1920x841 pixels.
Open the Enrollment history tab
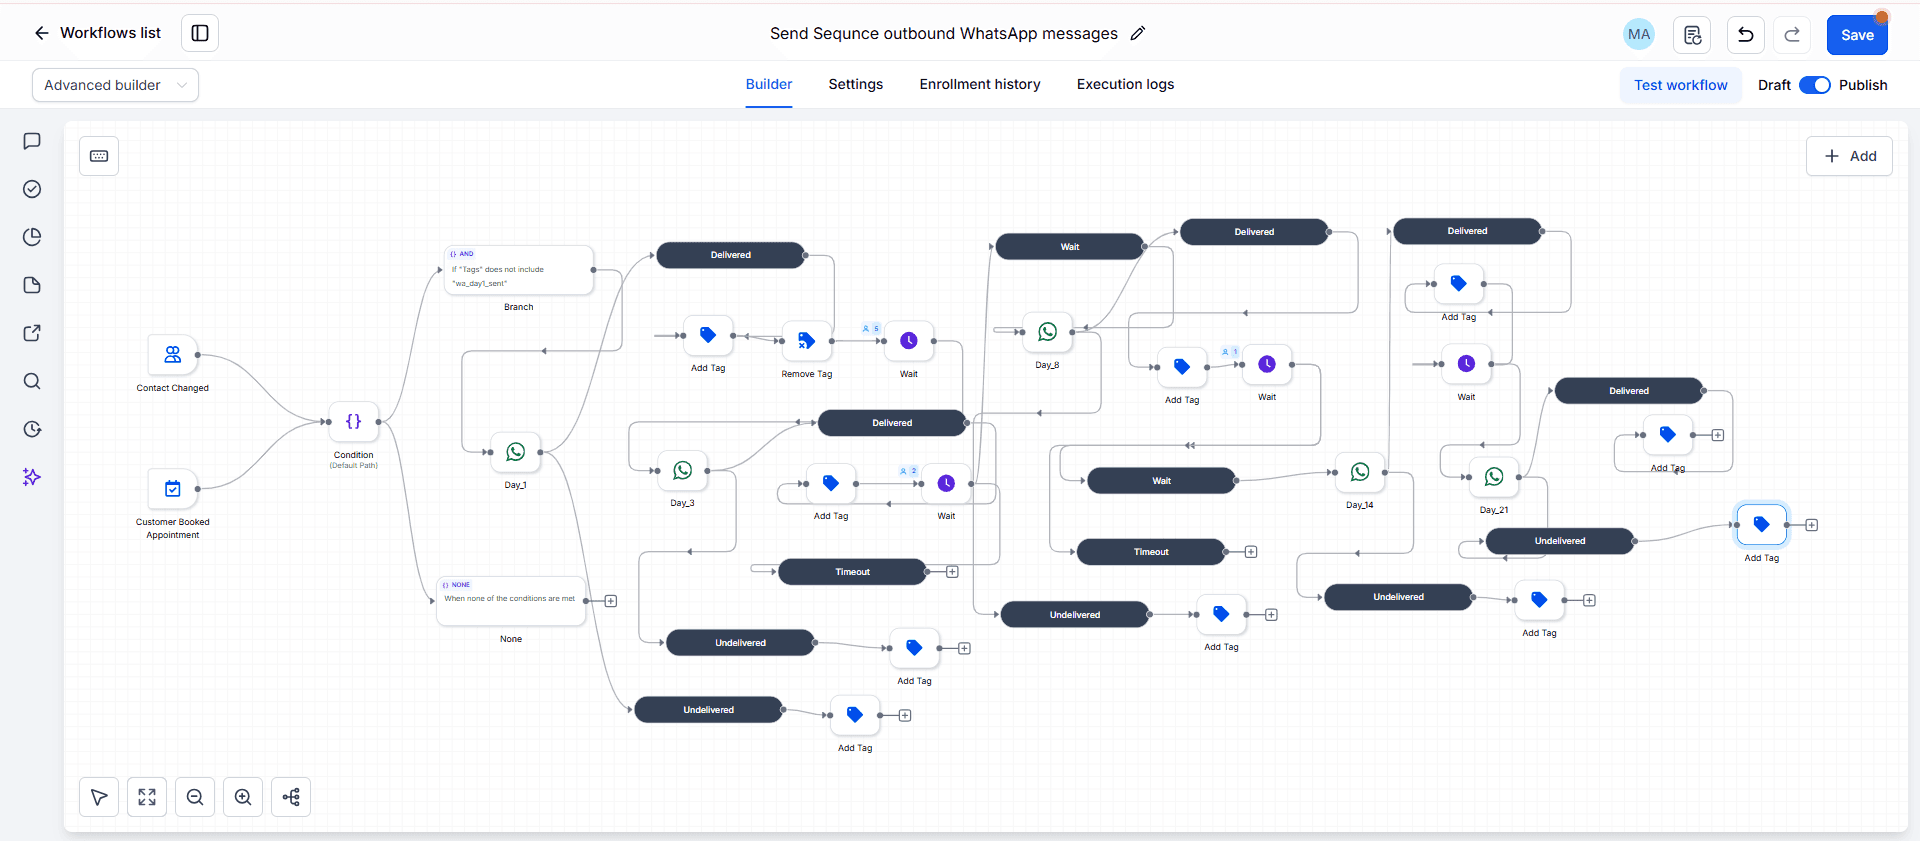(x=980, y=85)
